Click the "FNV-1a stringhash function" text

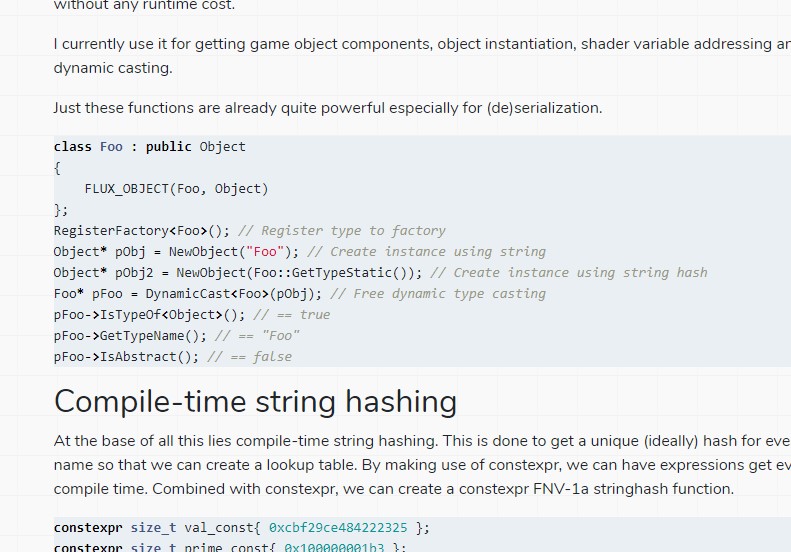[633, 489]
